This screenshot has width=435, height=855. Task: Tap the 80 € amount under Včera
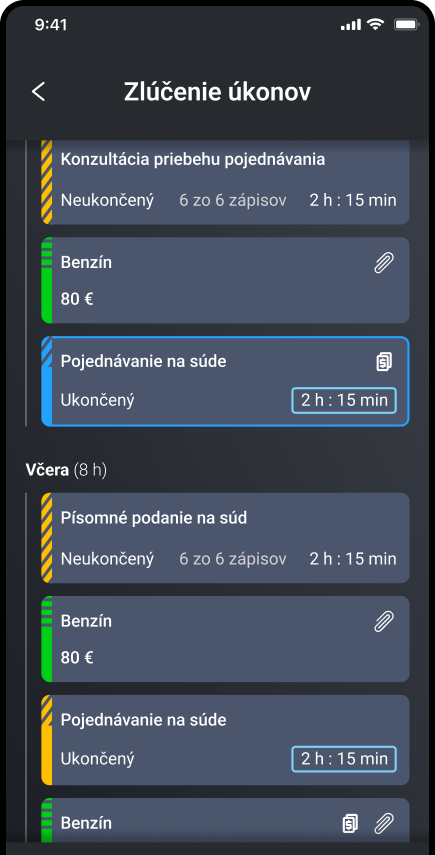point(77,658)
